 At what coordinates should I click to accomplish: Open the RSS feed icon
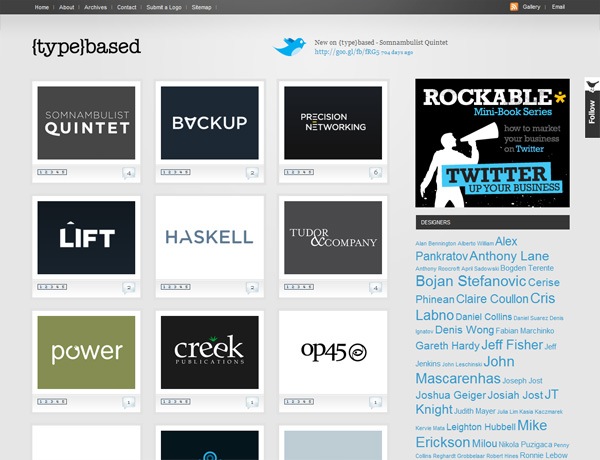pyautogui.click(x=514, y=7)
